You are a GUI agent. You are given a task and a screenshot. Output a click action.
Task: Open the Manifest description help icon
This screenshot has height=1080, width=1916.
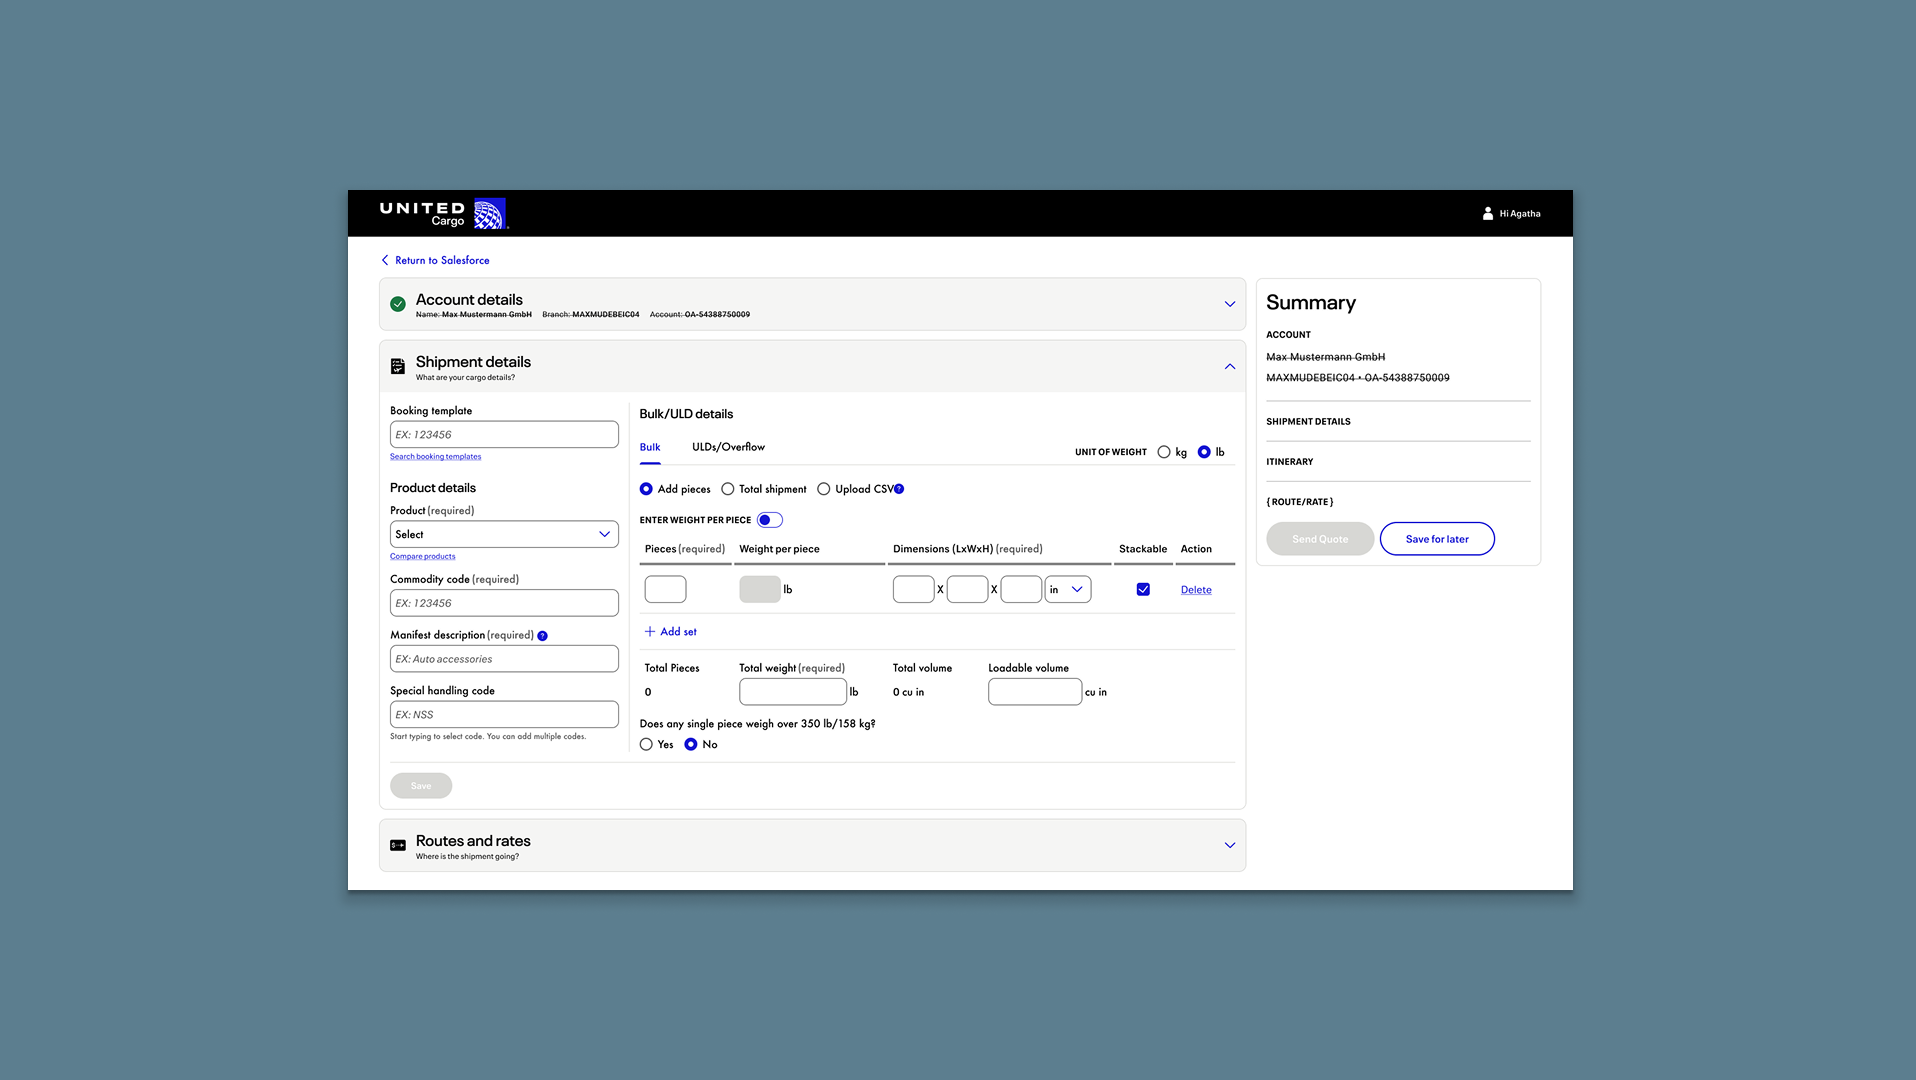[542, 636]
